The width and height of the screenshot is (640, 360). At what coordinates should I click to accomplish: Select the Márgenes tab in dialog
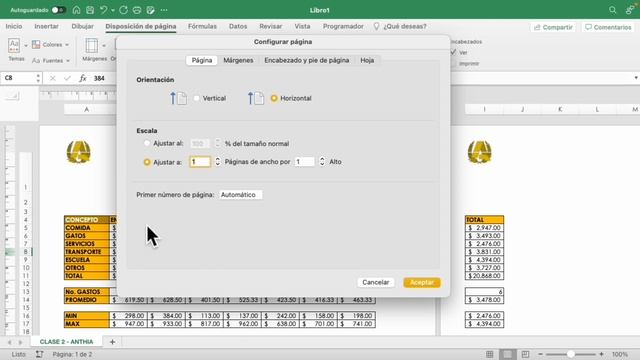click(238, 60)
